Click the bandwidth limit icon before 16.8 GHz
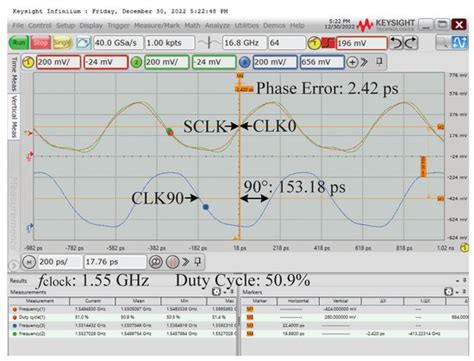The width and height of the screenshot is (474, 361). point(209,43)
